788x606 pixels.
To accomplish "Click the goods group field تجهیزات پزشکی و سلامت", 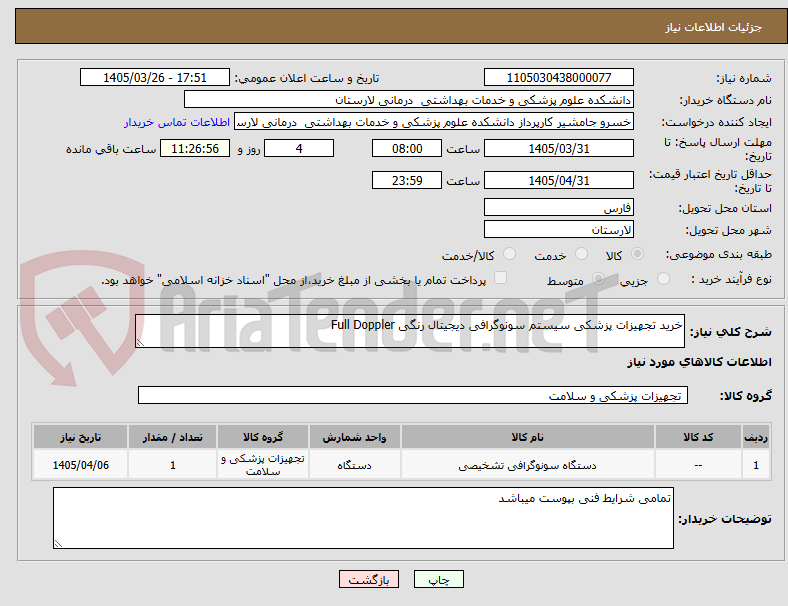I will 413,395.
